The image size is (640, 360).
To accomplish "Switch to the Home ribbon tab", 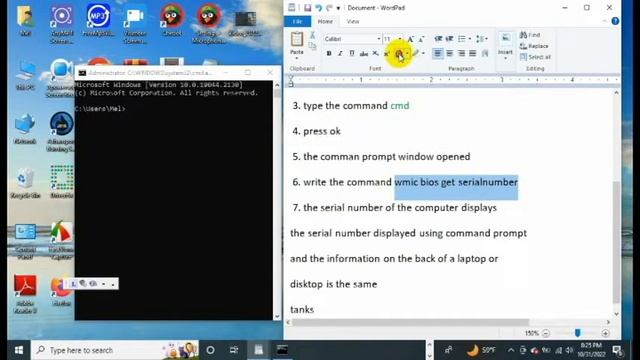I will (325, 21).
